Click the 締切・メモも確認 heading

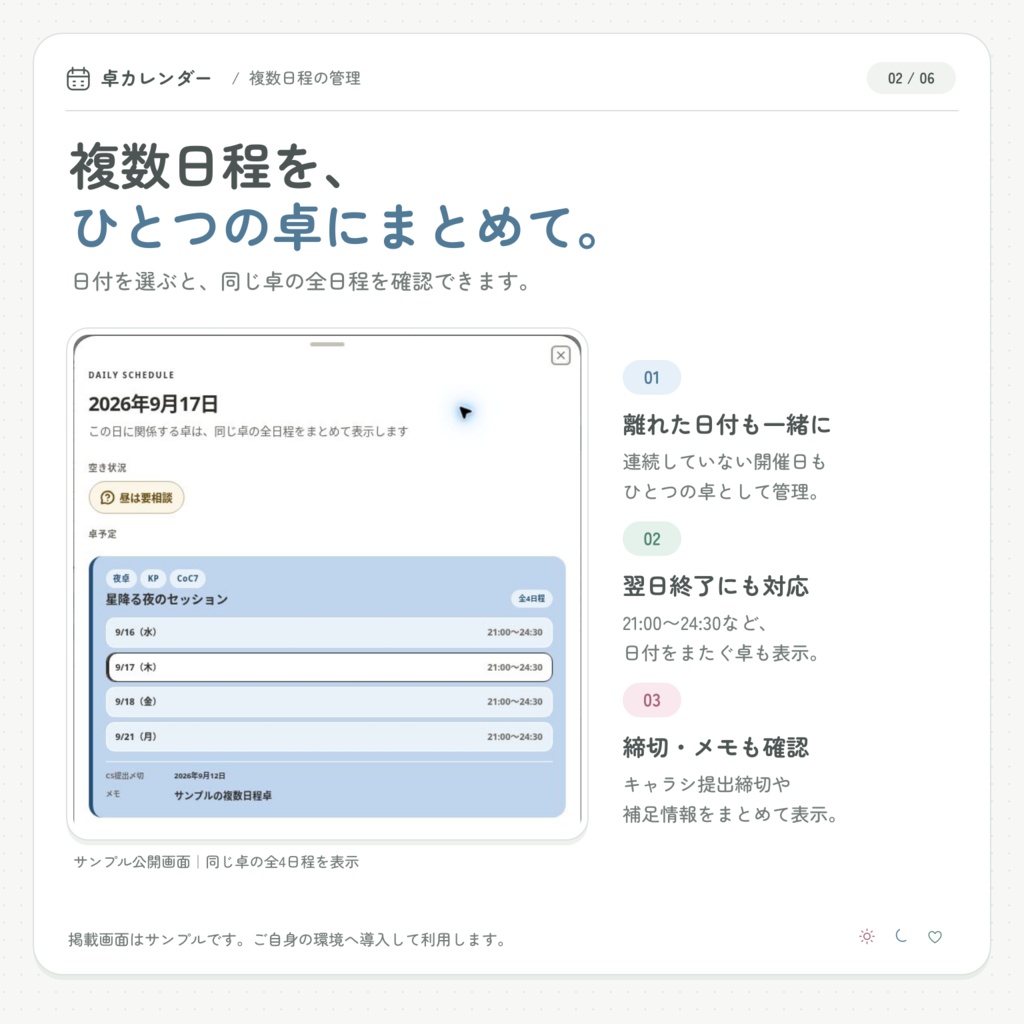[x=716, y=747]
